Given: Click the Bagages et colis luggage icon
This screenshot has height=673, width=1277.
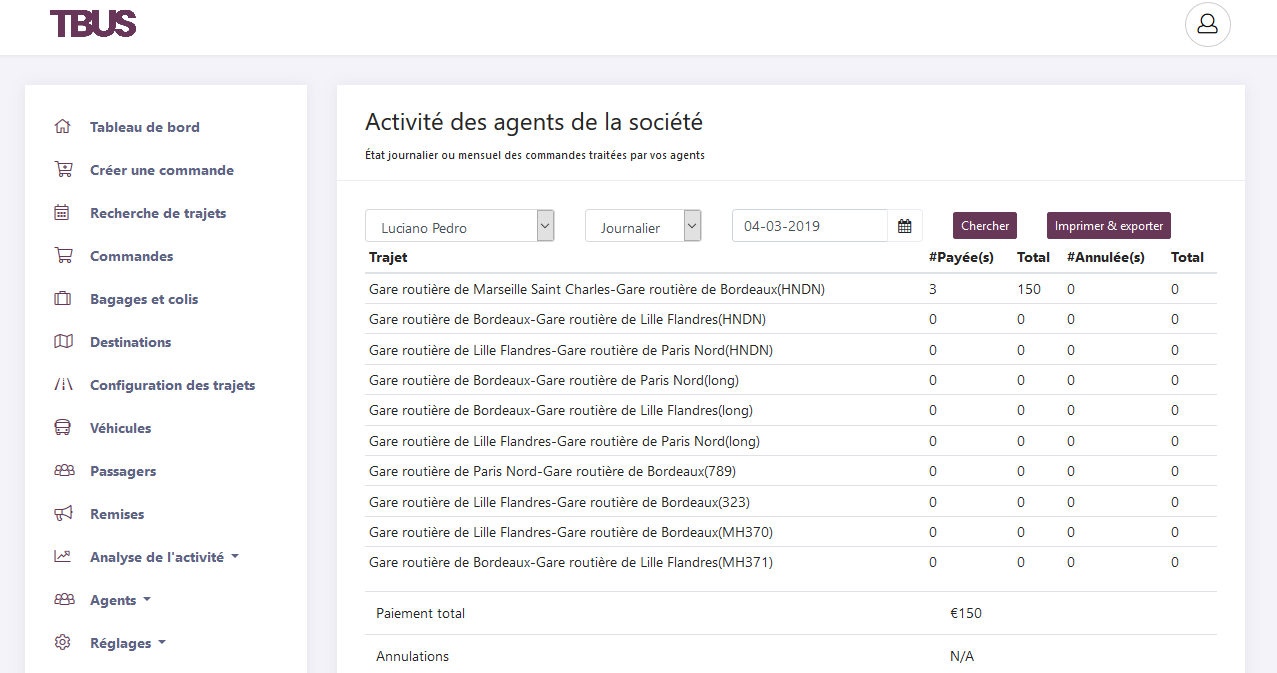Looking at the screenshot, I should pos(62,298).
